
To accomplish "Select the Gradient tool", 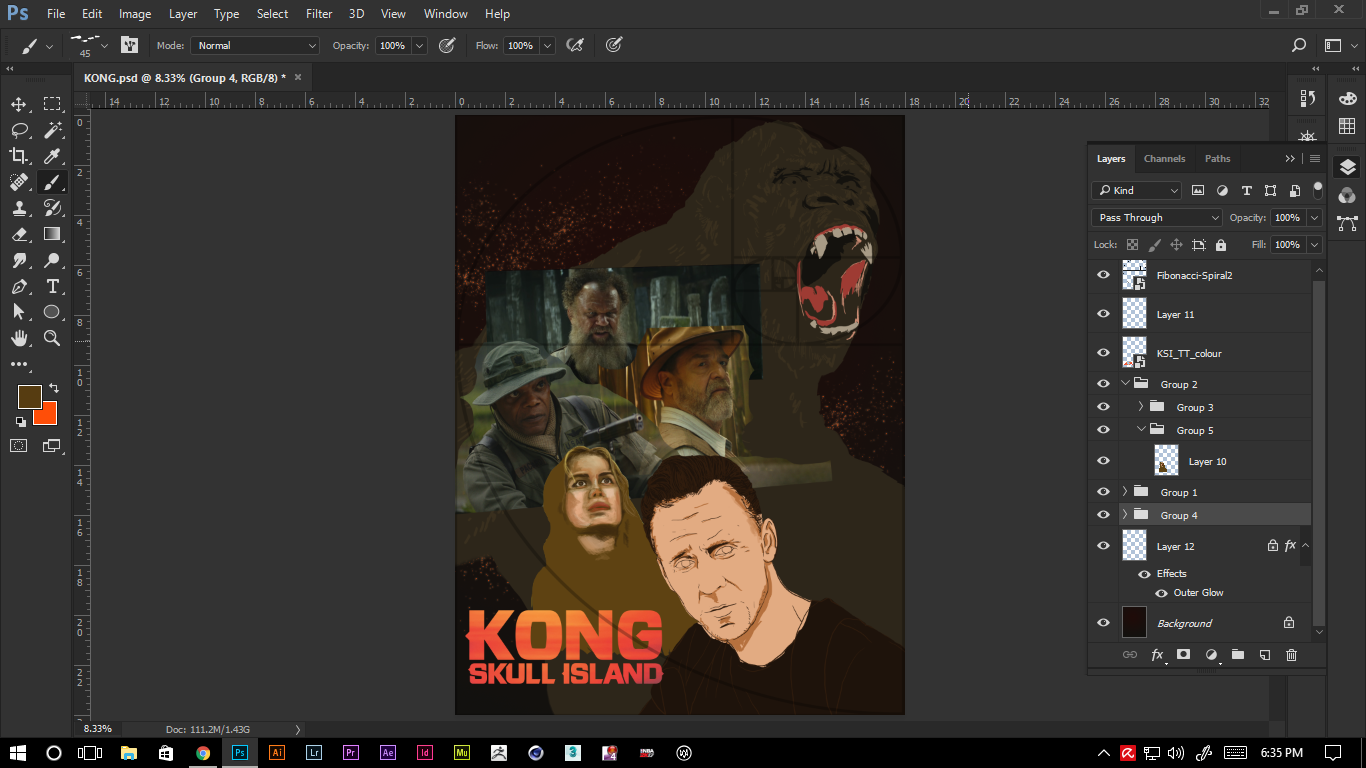I will pos(52,234).
